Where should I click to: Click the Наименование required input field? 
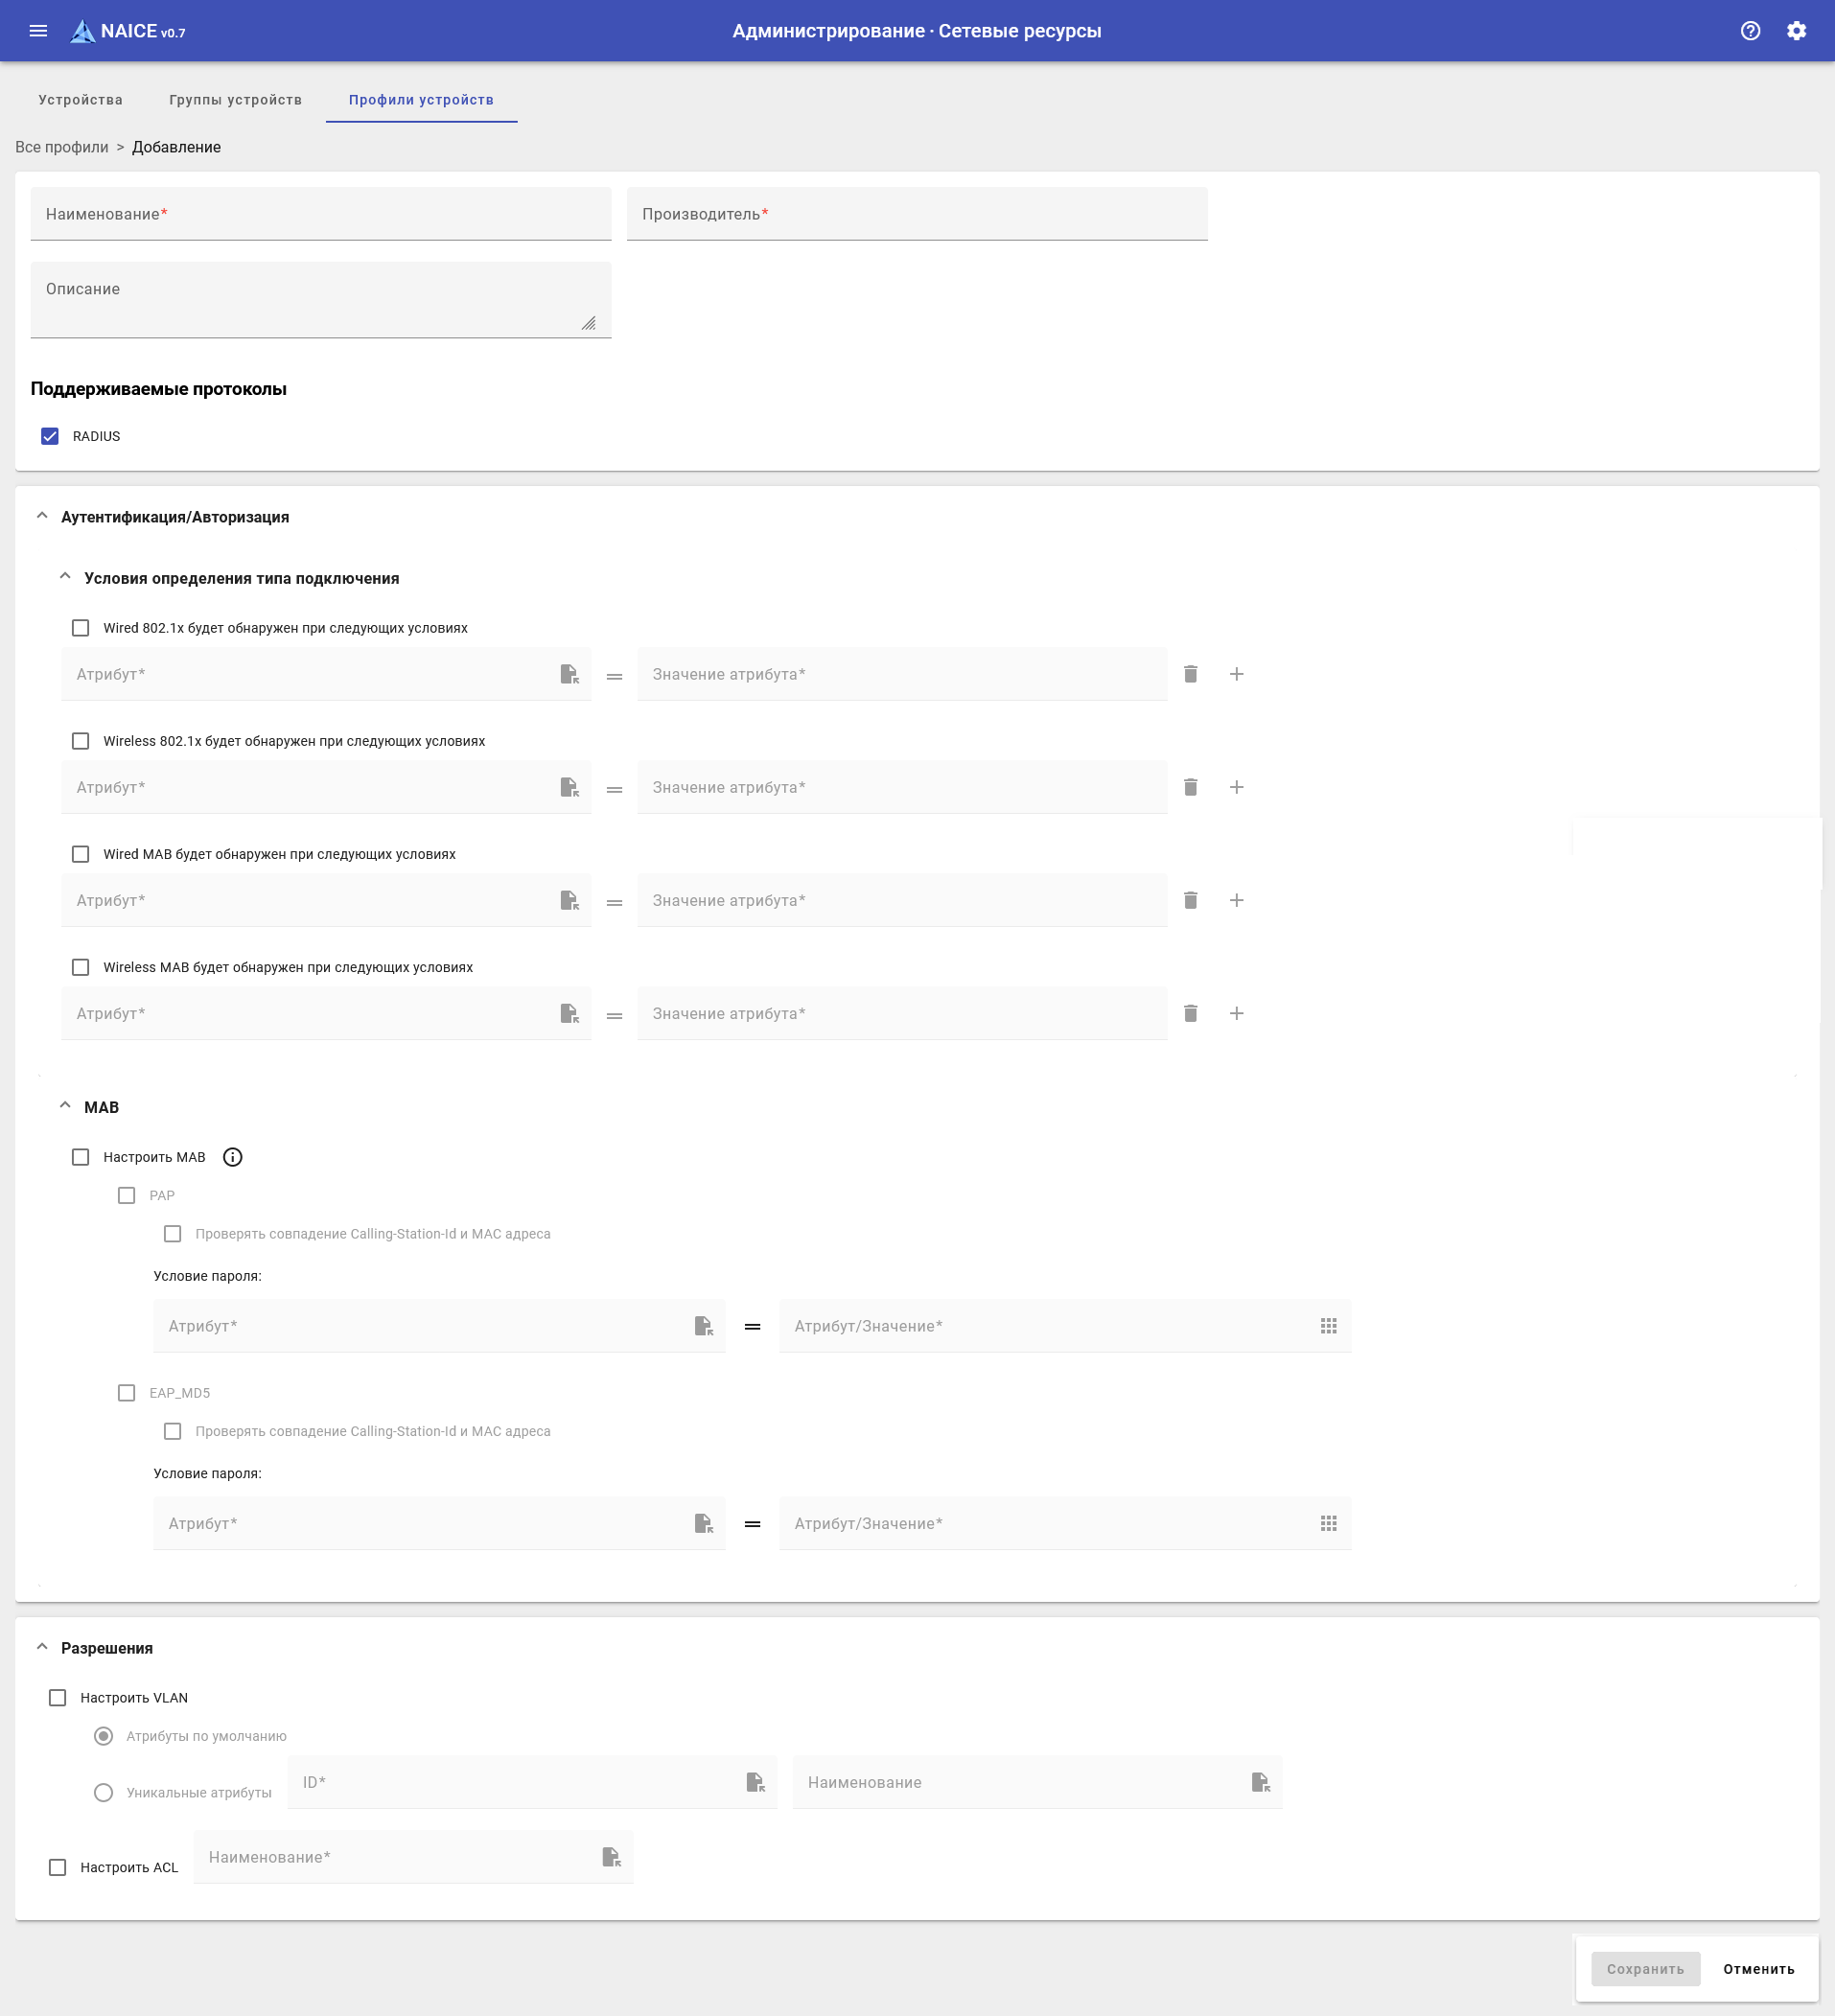tap(320, 214)
